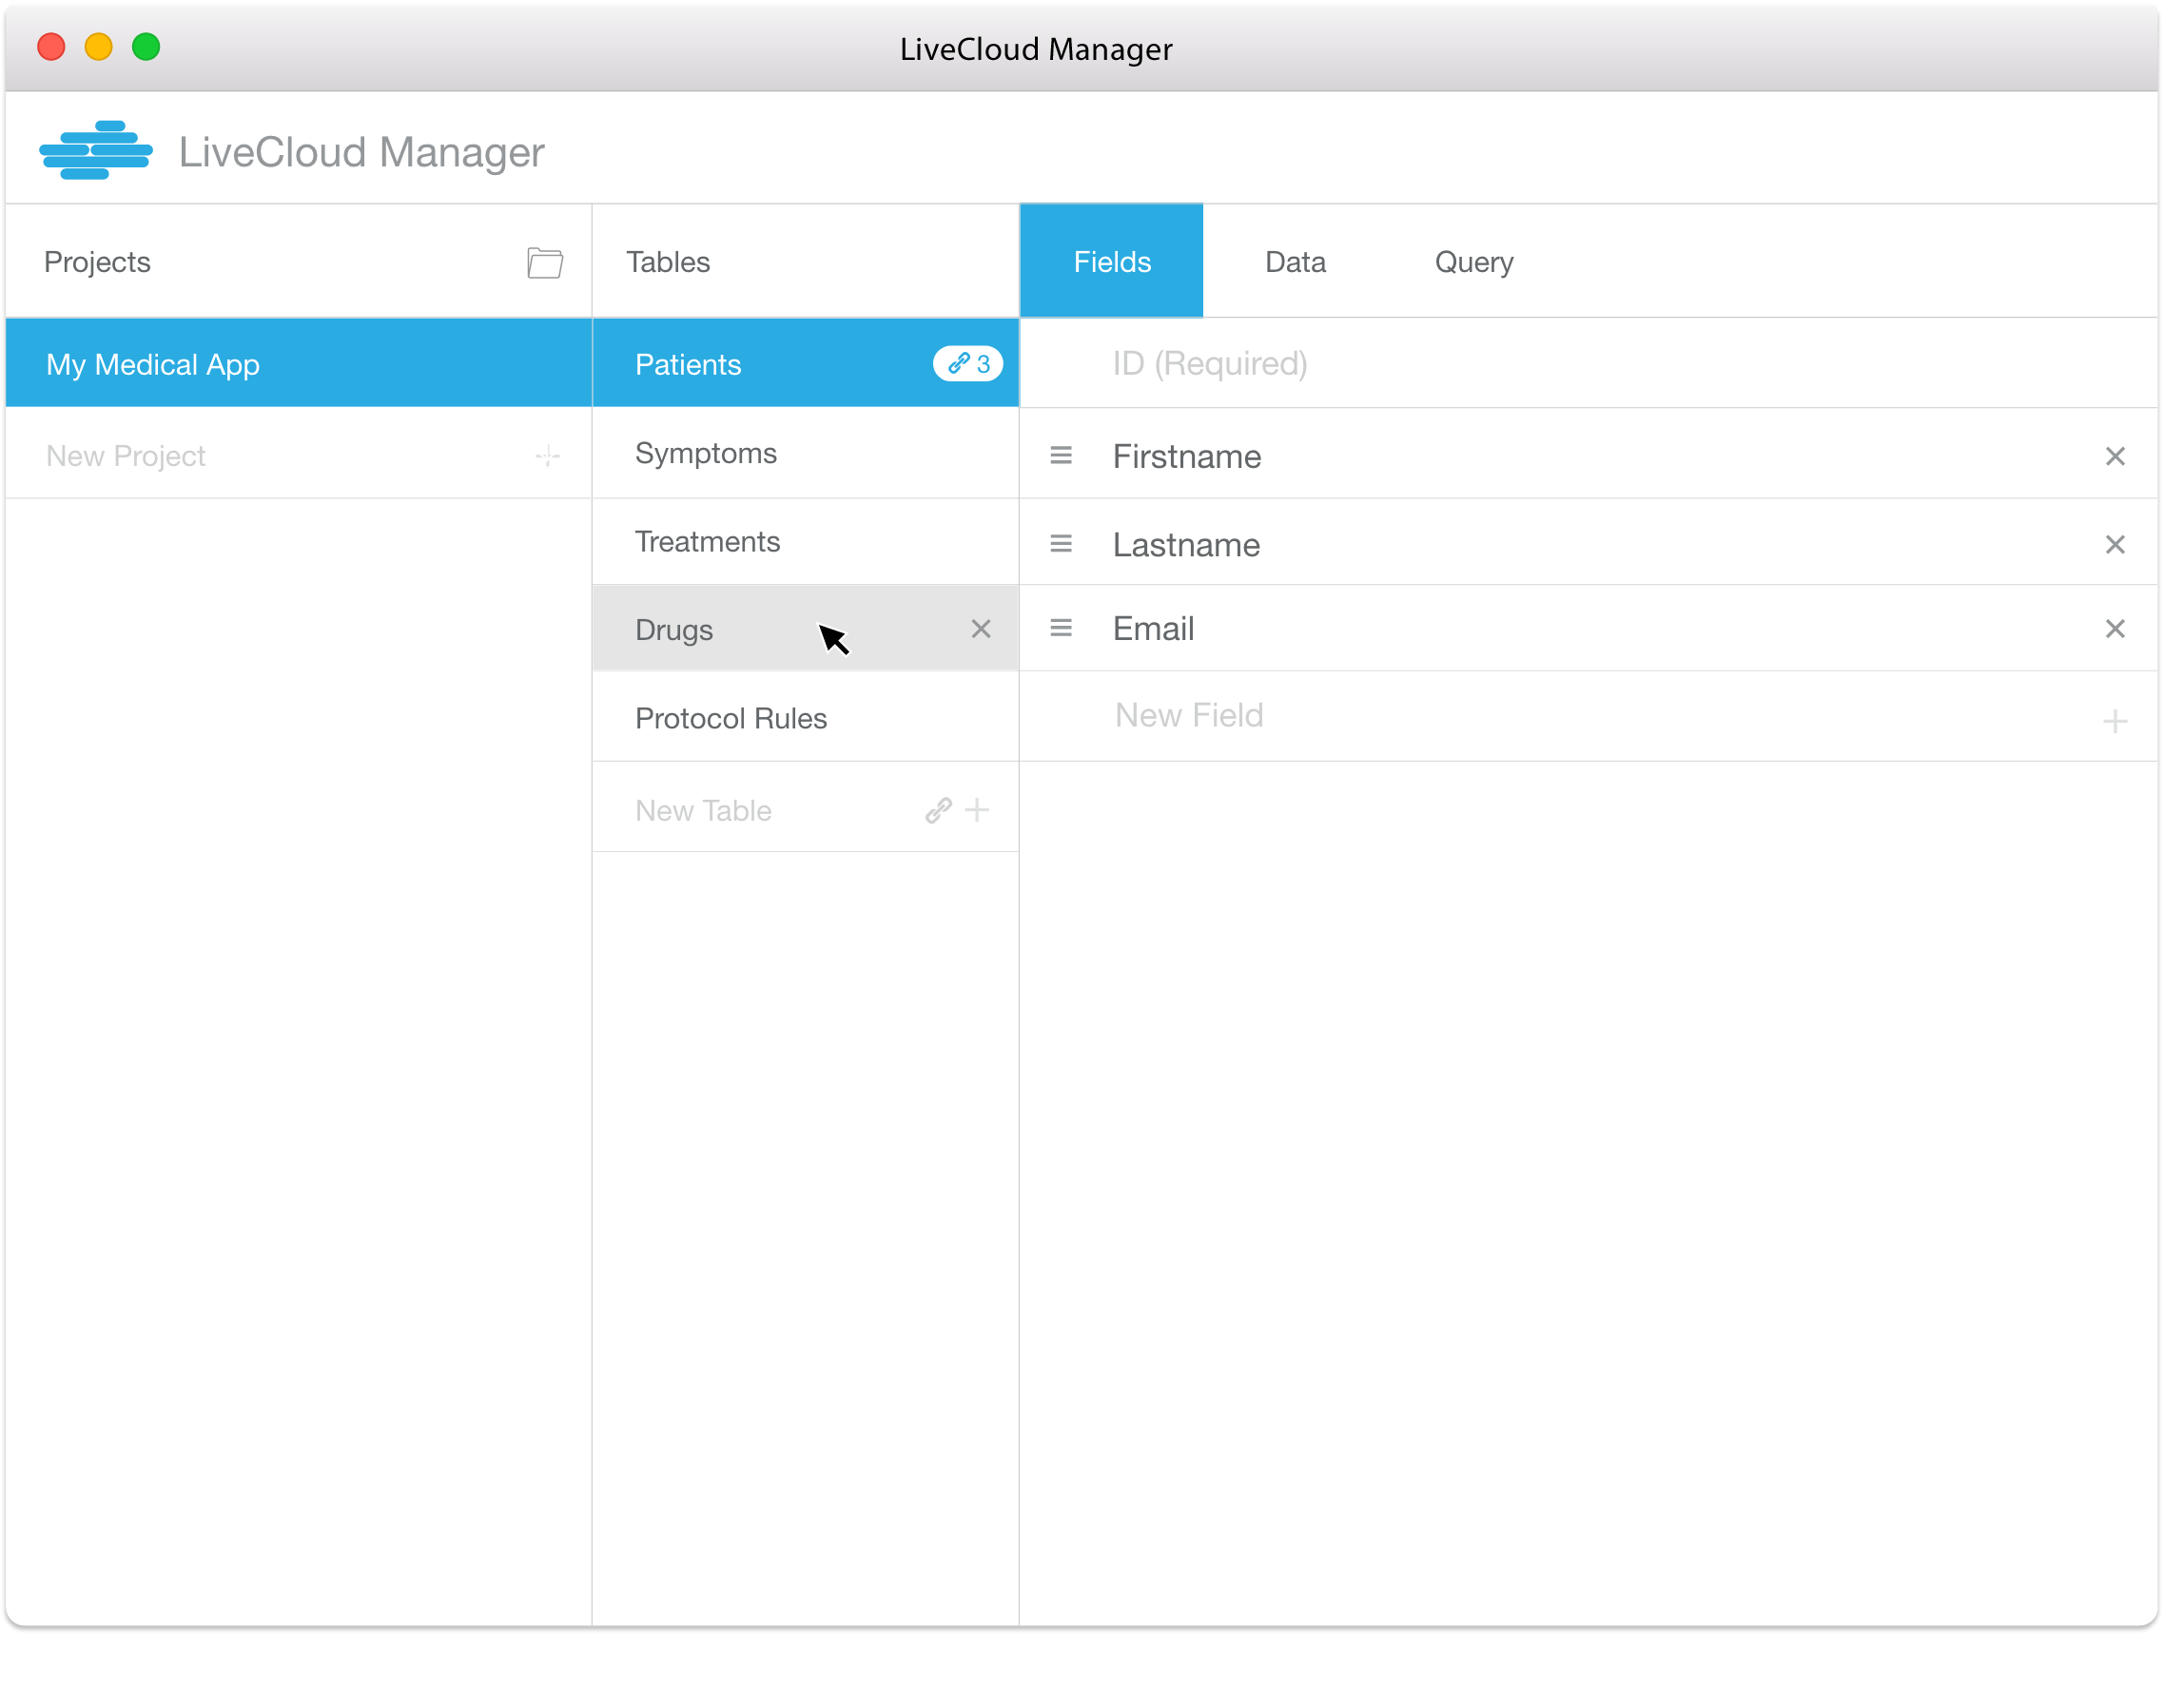Click the plus icon next to New Project

[x=547, y=455]
